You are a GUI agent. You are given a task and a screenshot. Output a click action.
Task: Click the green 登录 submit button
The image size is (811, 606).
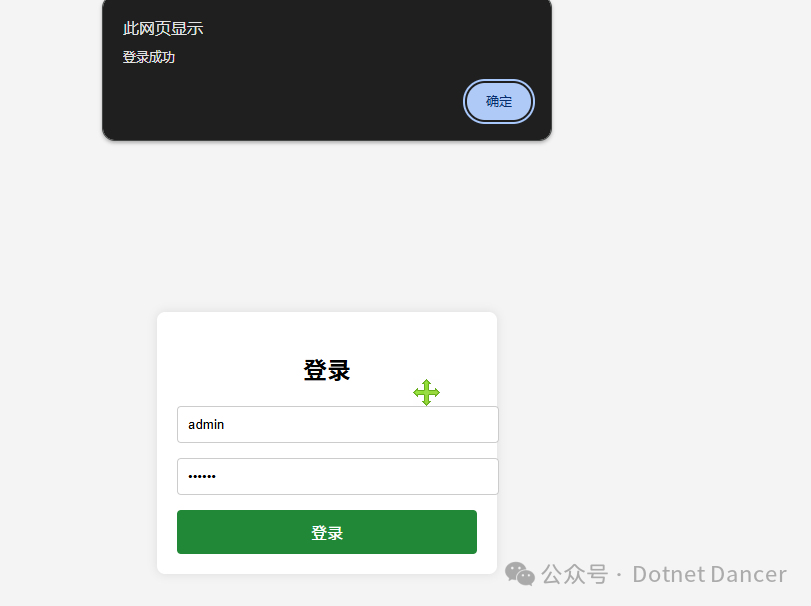coord(327,532)
